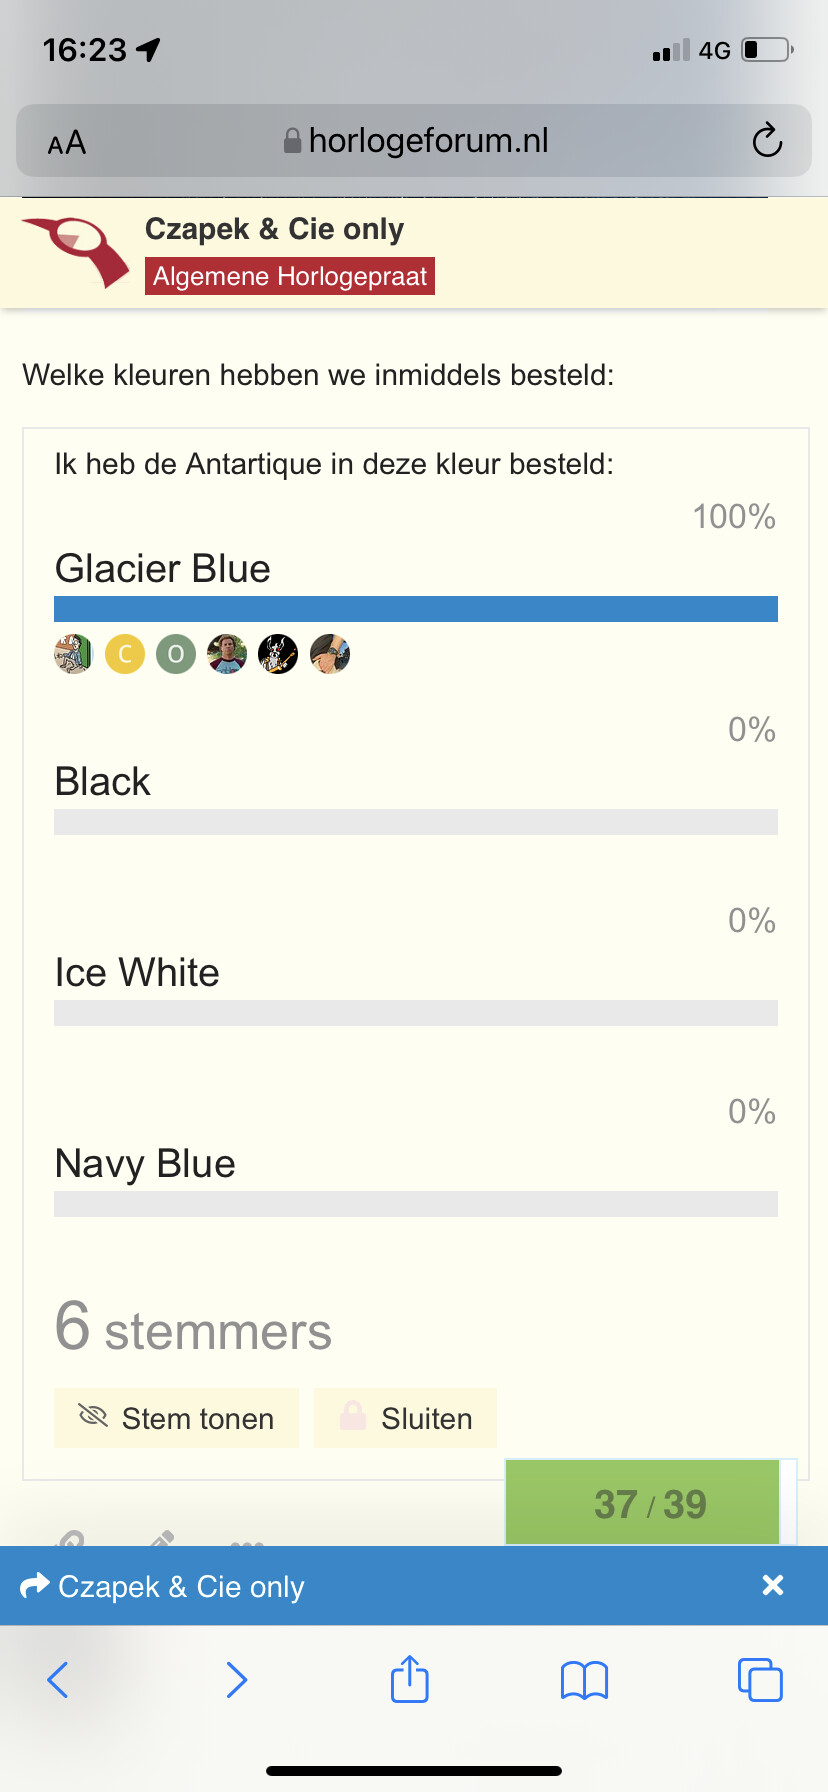Open the first voter avatar under Glacier Blue

coord(73,655)
